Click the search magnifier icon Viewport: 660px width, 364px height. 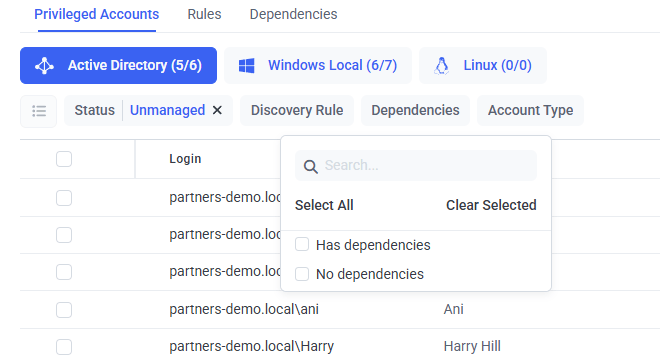[x=311, y=166]
